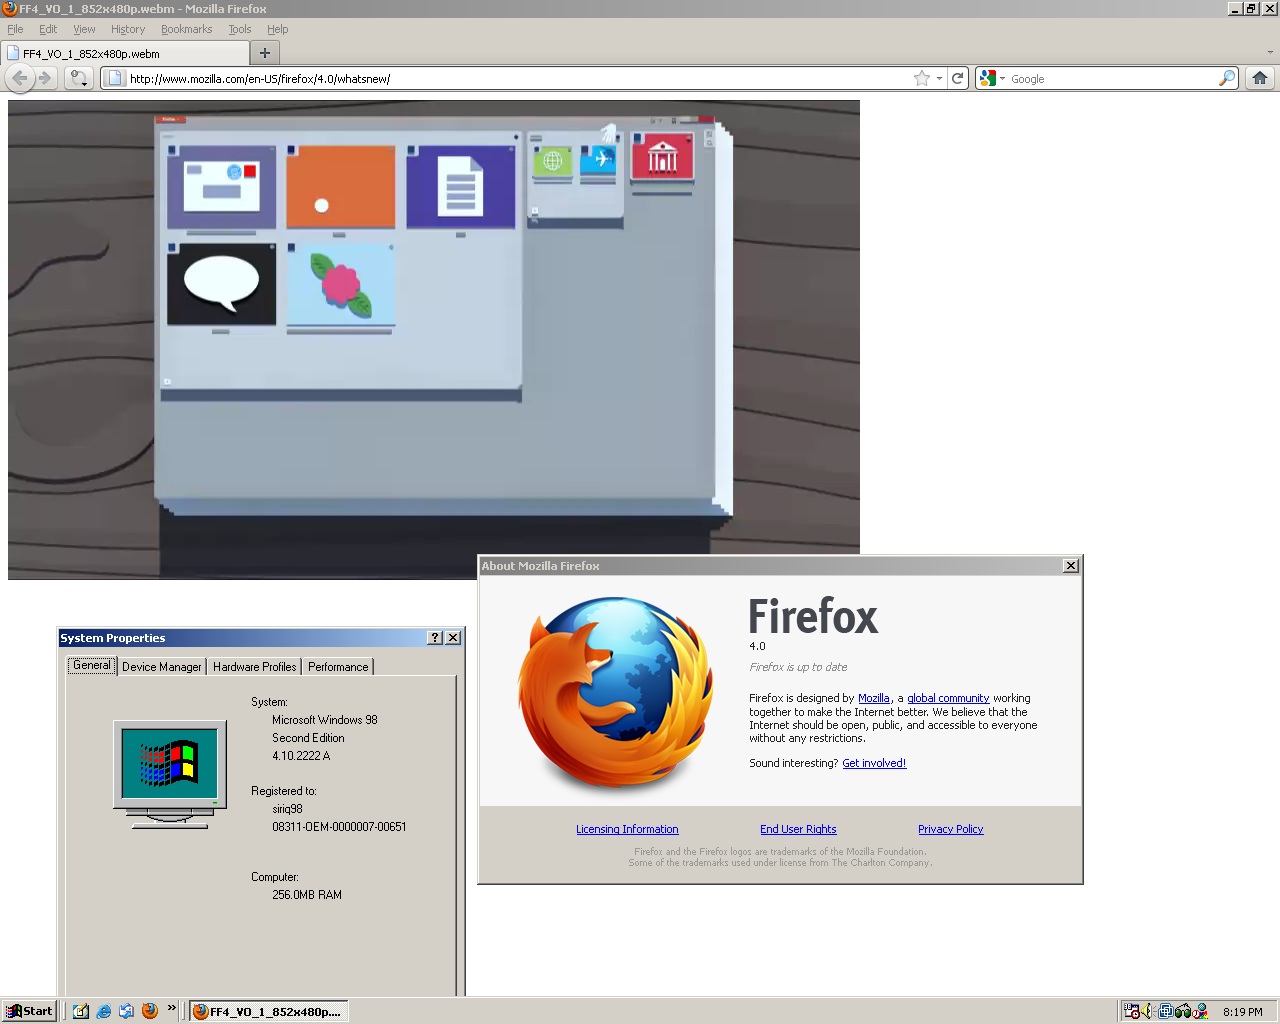Open the History menu
This screenshot has width=1280, height=1024.
coord(128,29)
